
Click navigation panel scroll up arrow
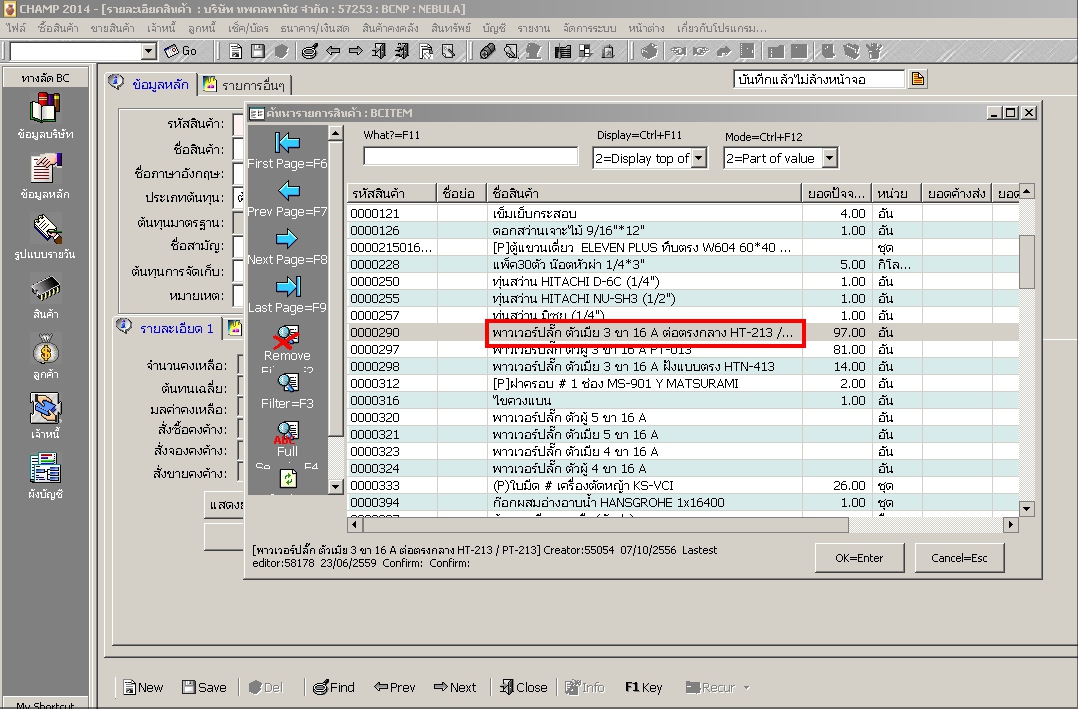[x=335, y=133]
